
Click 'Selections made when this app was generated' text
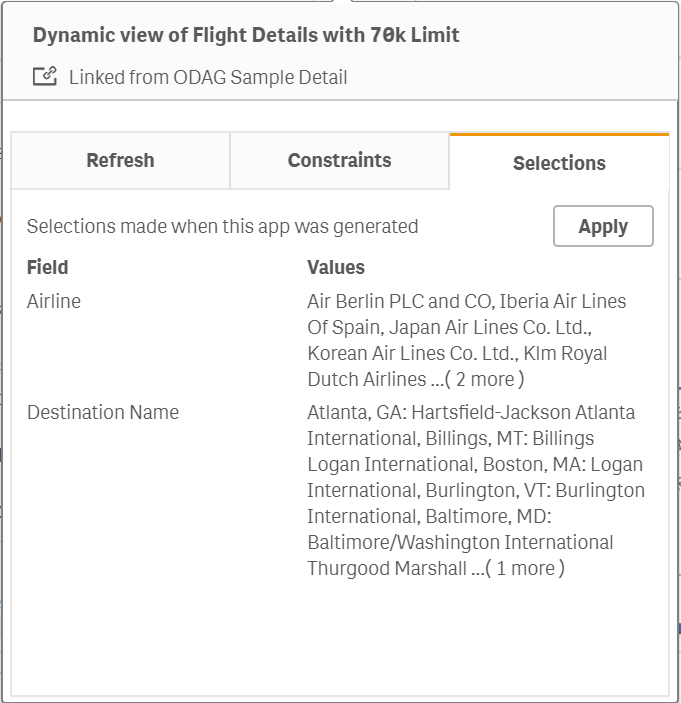point(222,226)
